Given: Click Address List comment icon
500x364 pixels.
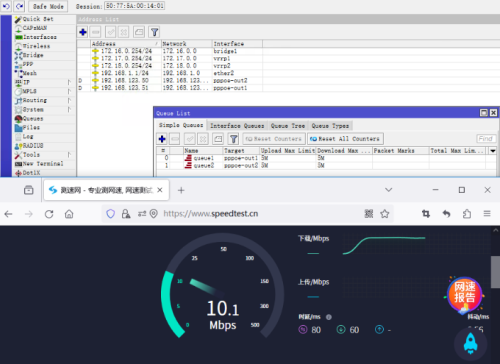Looking at the screenshot, I should pyautogui.click(x=139, y=32).
